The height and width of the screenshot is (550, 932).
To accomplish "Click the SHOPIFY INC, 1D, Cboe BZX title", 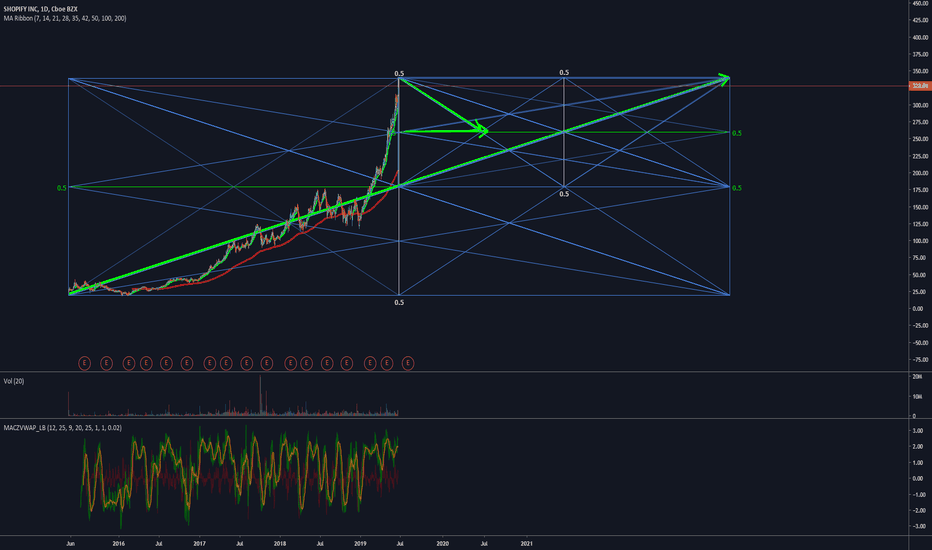I will tap(40, 9).
